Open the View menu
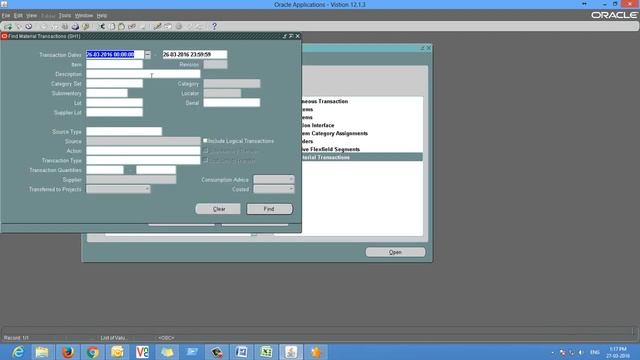Image resolution: width=640 pixels, height=360 pixels. (31, 16)
